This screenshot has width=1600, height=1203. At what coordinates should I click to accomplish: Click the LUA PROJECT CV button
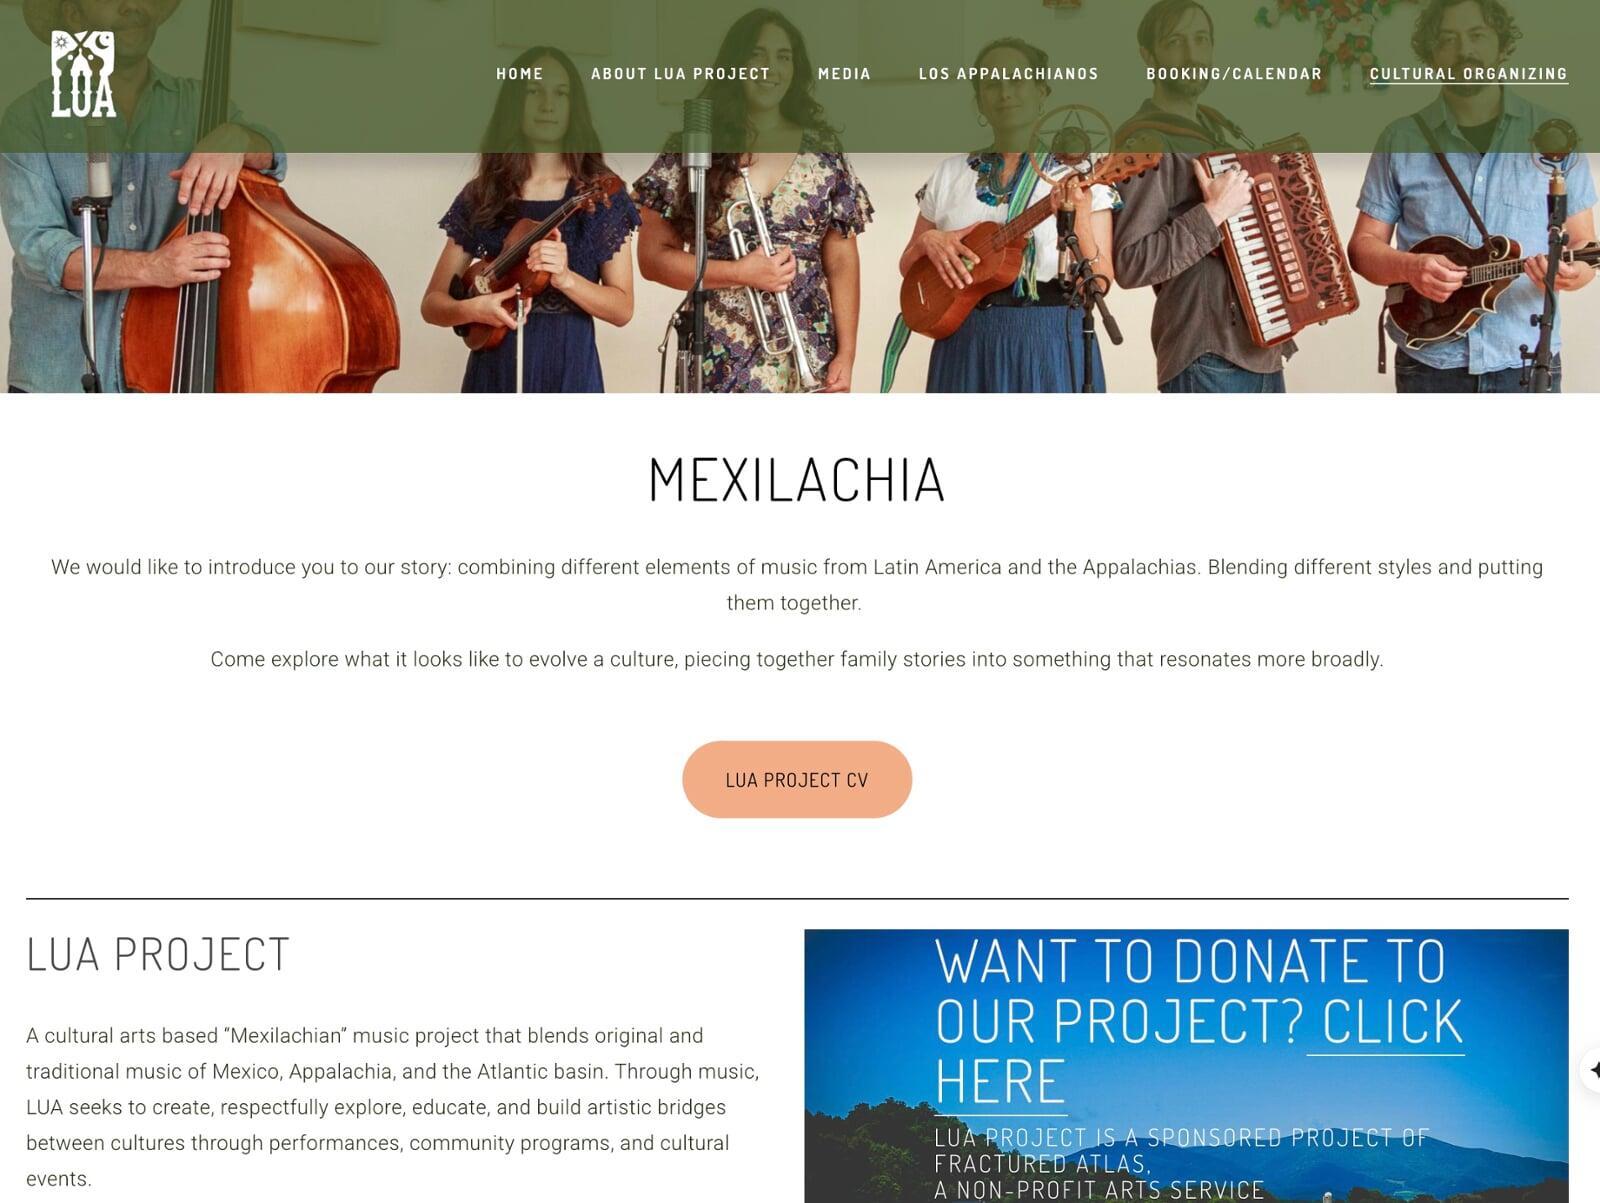pyautogui.click(x=797, y=780)
